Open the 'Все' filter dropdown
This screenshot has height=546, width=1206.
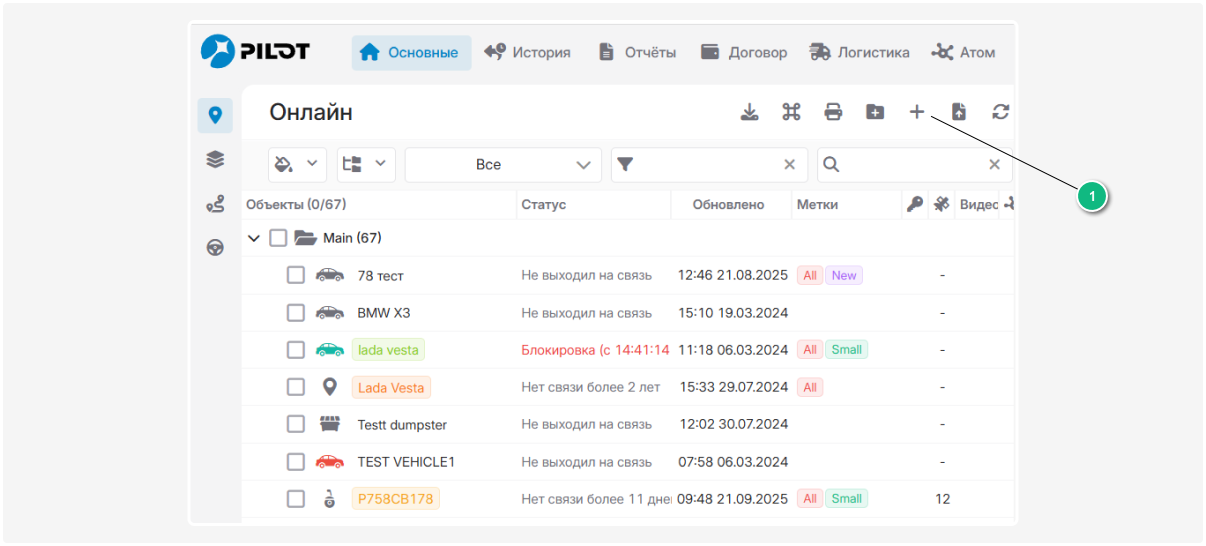(503, 165)
